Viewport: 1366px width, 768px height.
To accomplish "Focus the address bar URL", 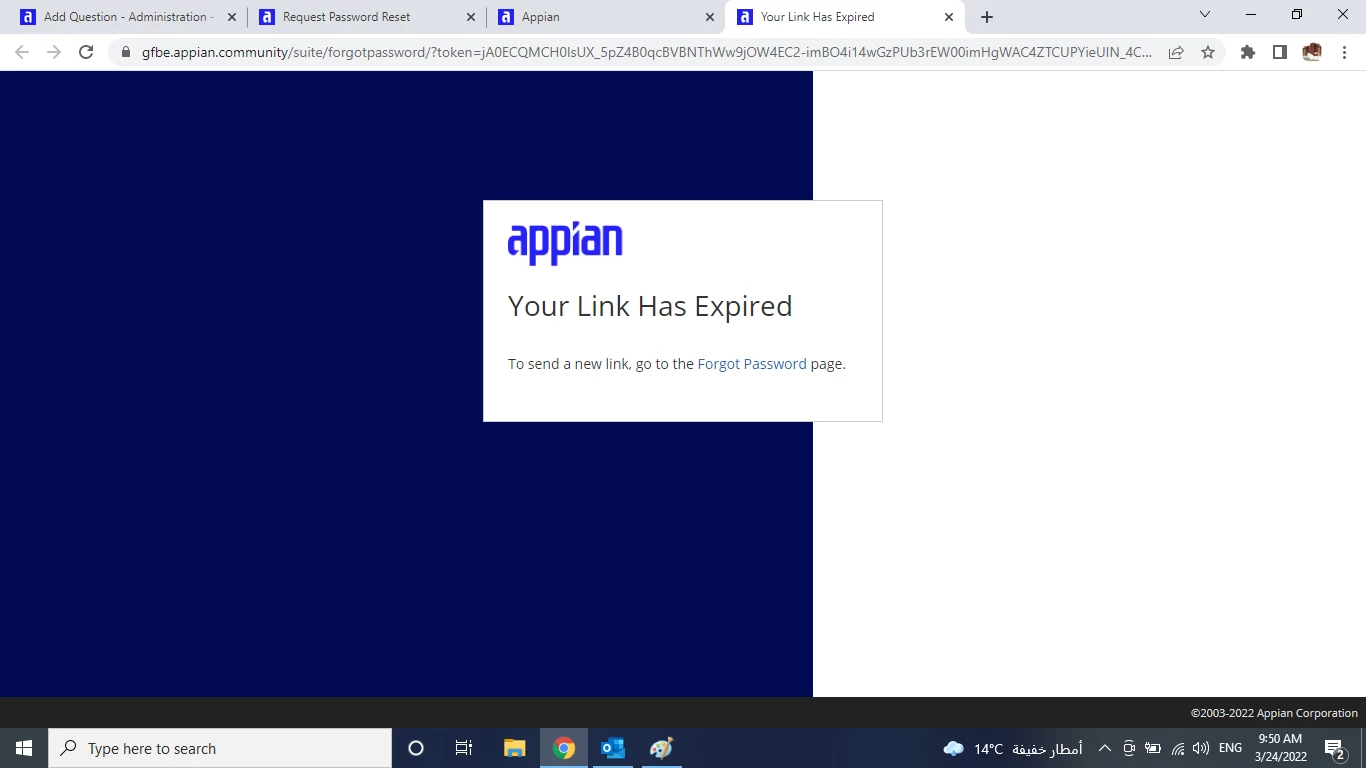I will [x=647, y=52].
